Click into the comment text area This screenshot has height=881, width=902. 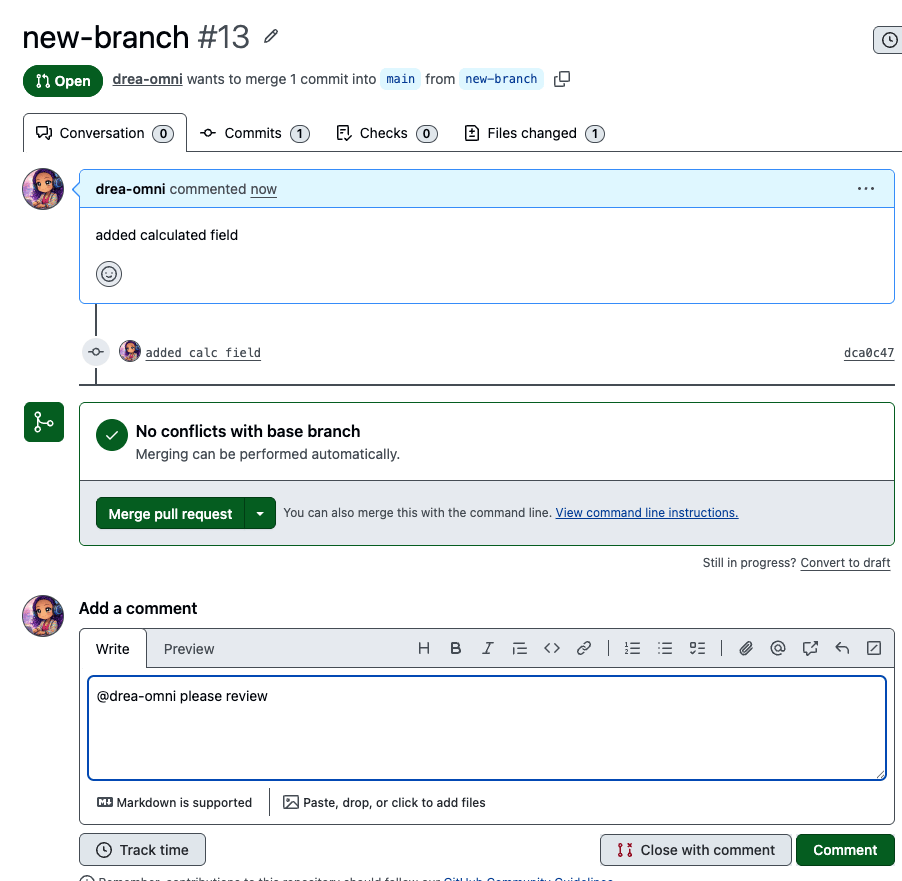point(487,728)
